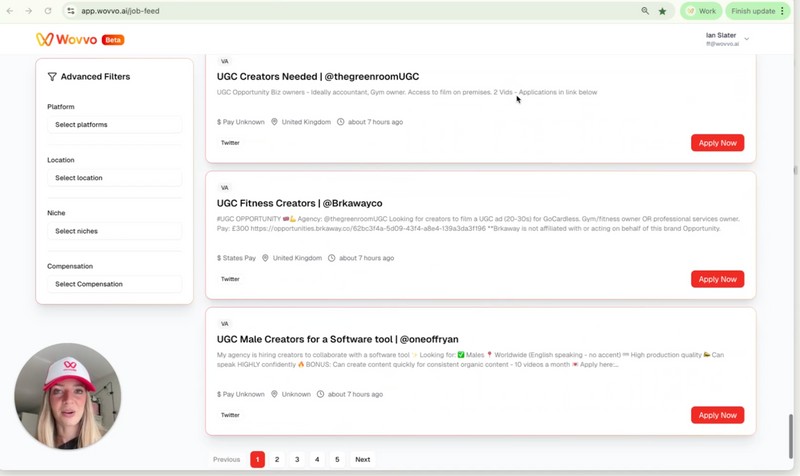Click United Kingdom on Brkawayco card

pyautogui.click(x=297, y=258)
